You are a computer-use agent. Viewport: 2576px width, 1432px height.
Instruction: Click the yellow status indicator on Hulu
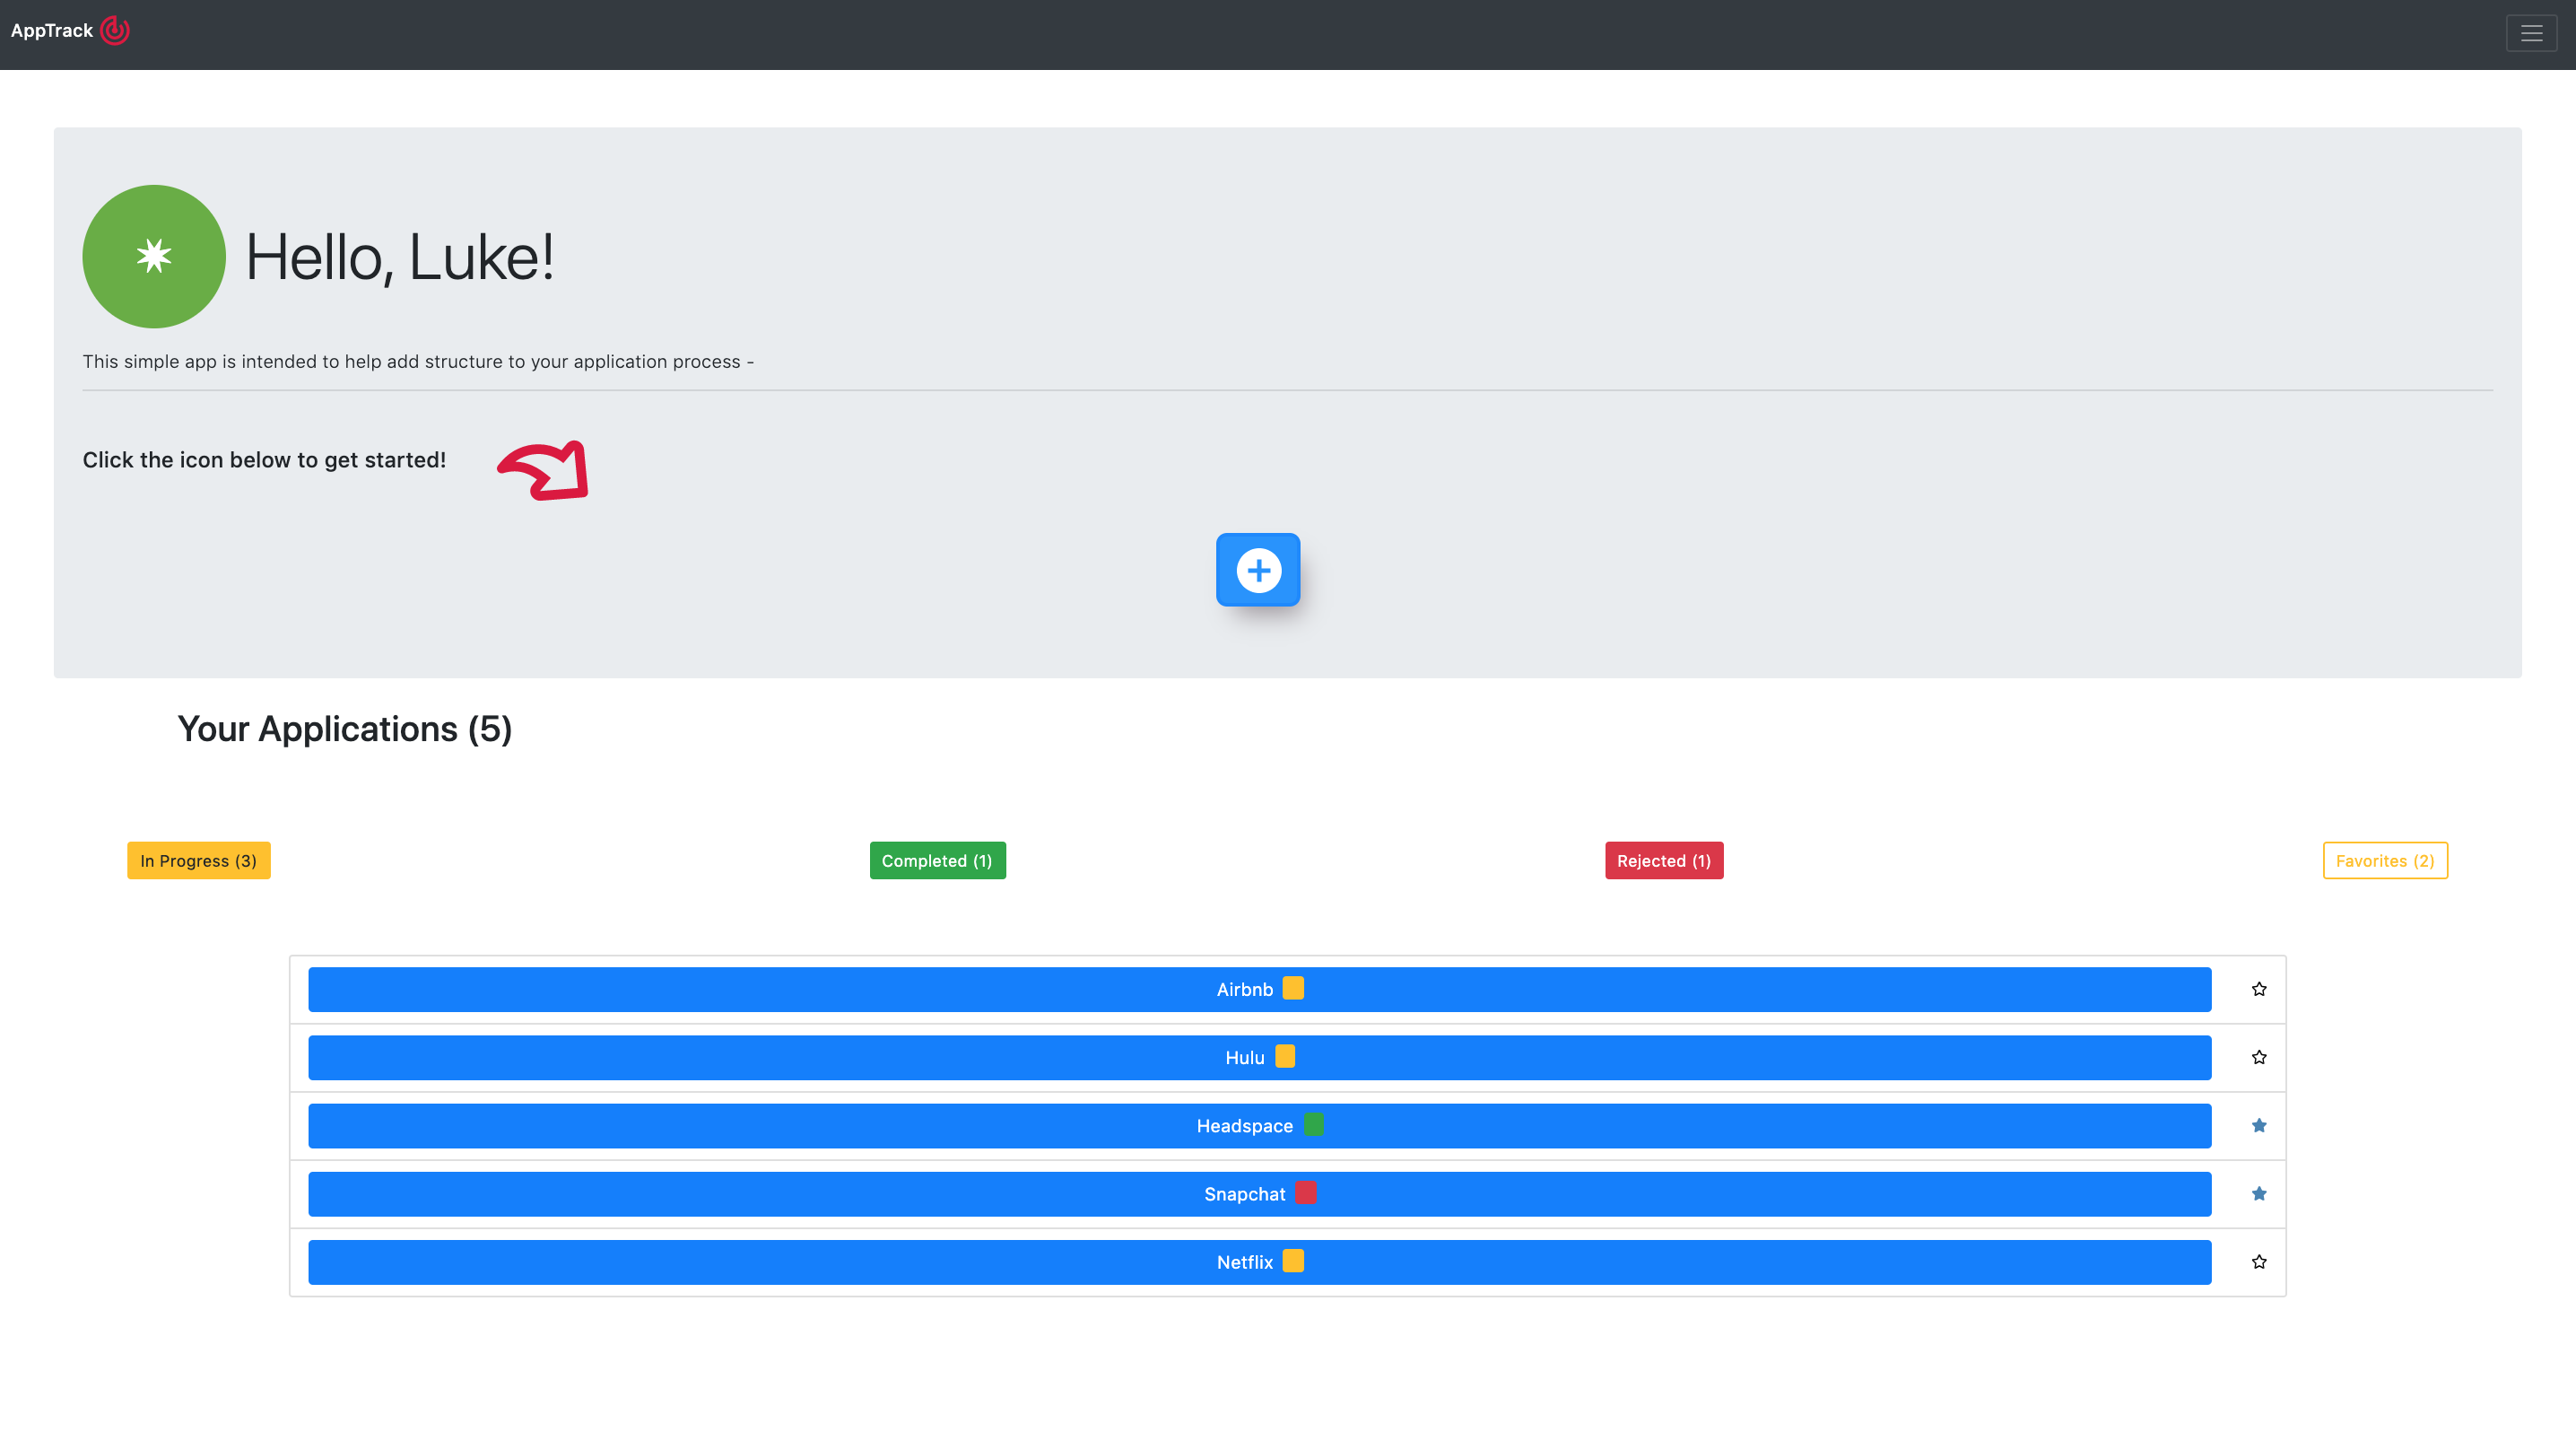coord(1286,1056)
